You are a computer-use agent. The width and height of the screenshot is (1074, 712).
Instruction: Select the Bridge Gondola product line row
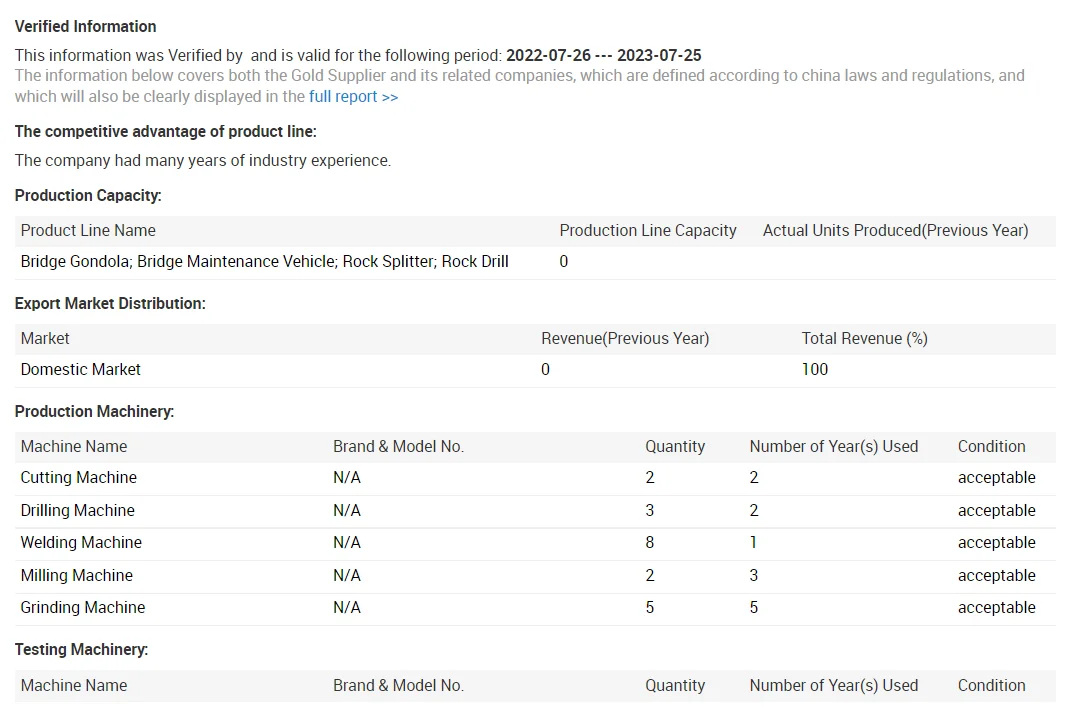click(264, 262)
